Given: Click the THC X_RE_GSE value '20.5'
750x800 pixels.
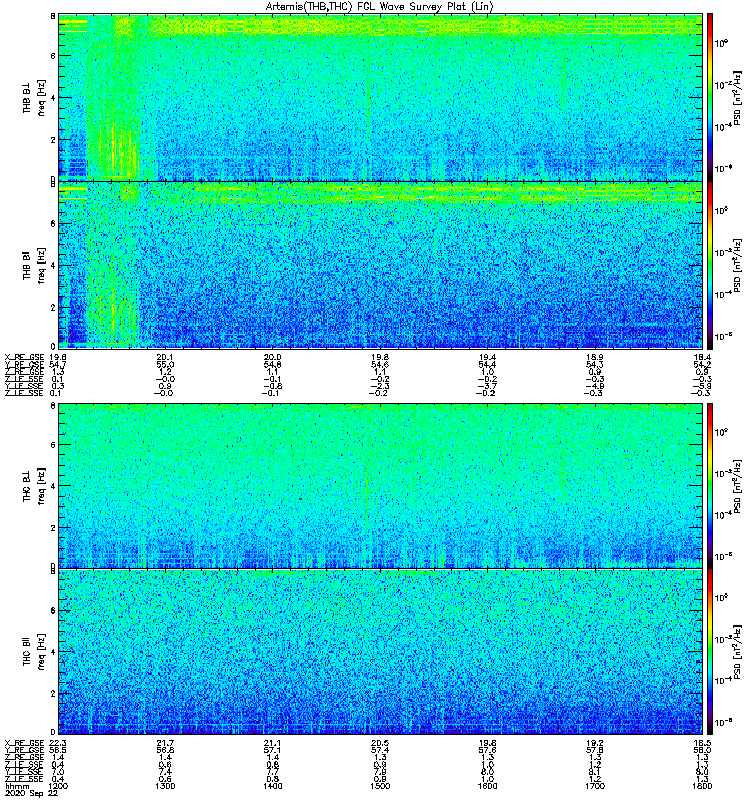Looking at the screenshot, I should 380,743.
